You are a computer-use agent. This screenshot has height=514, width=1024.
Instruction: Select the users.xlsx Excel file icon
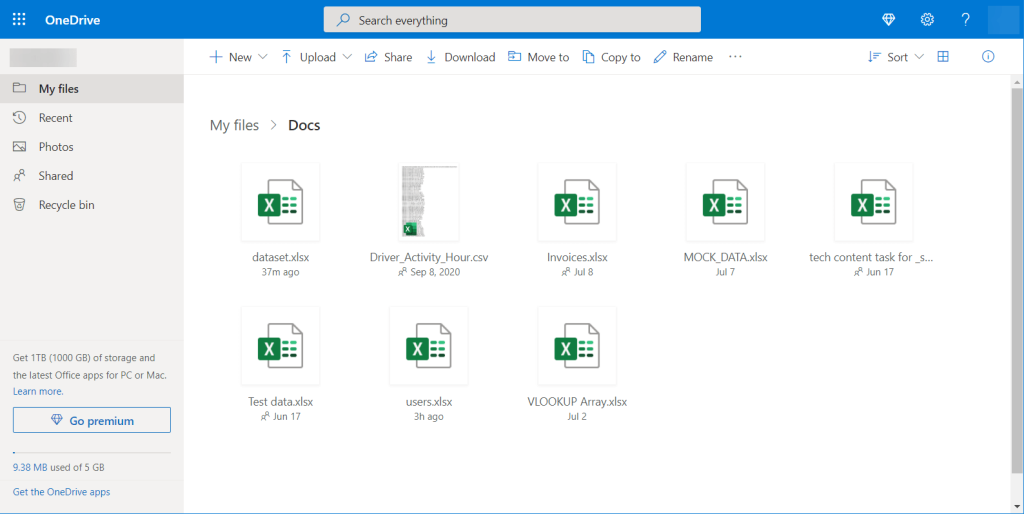coord(428,346)
